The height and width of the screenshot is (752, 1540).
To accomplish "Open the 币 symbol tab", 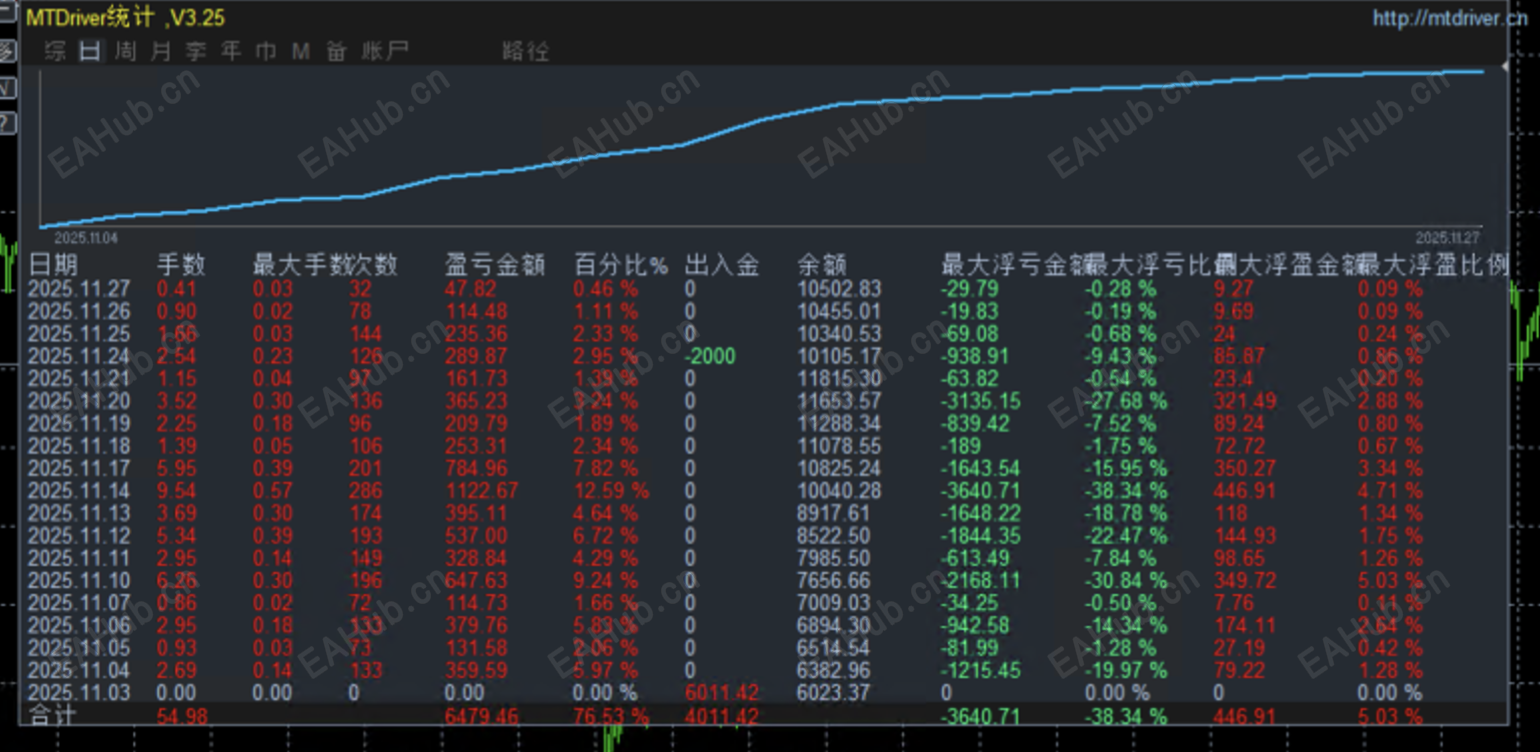I will pos(266,51).
